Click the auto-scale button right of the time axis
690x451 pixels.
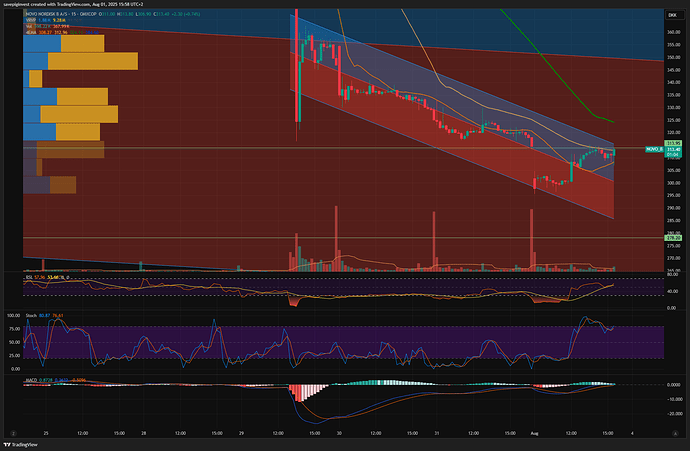coord(675,433)
